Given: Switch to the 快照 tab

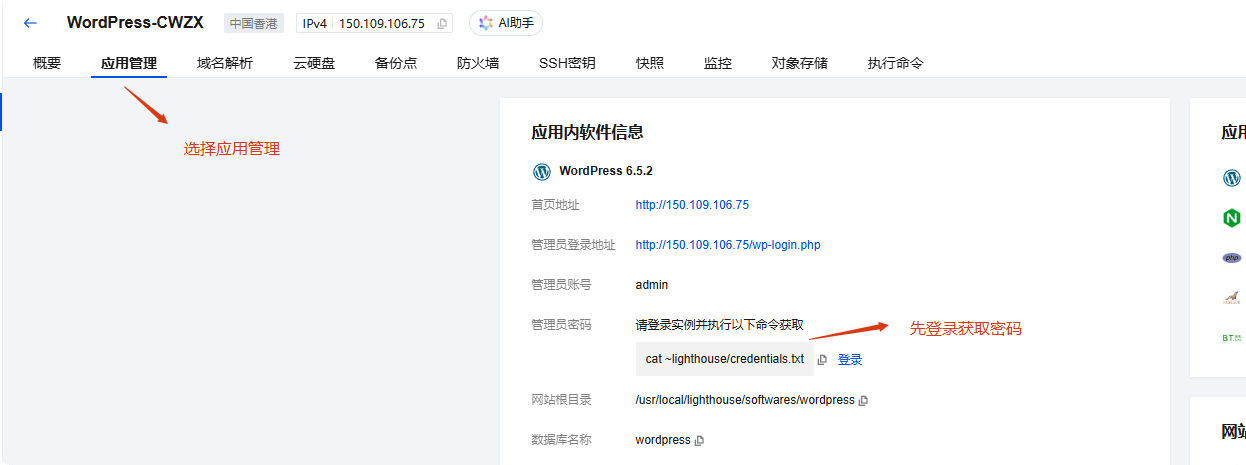Looking at the screenshot, I should tap(650, 63).
